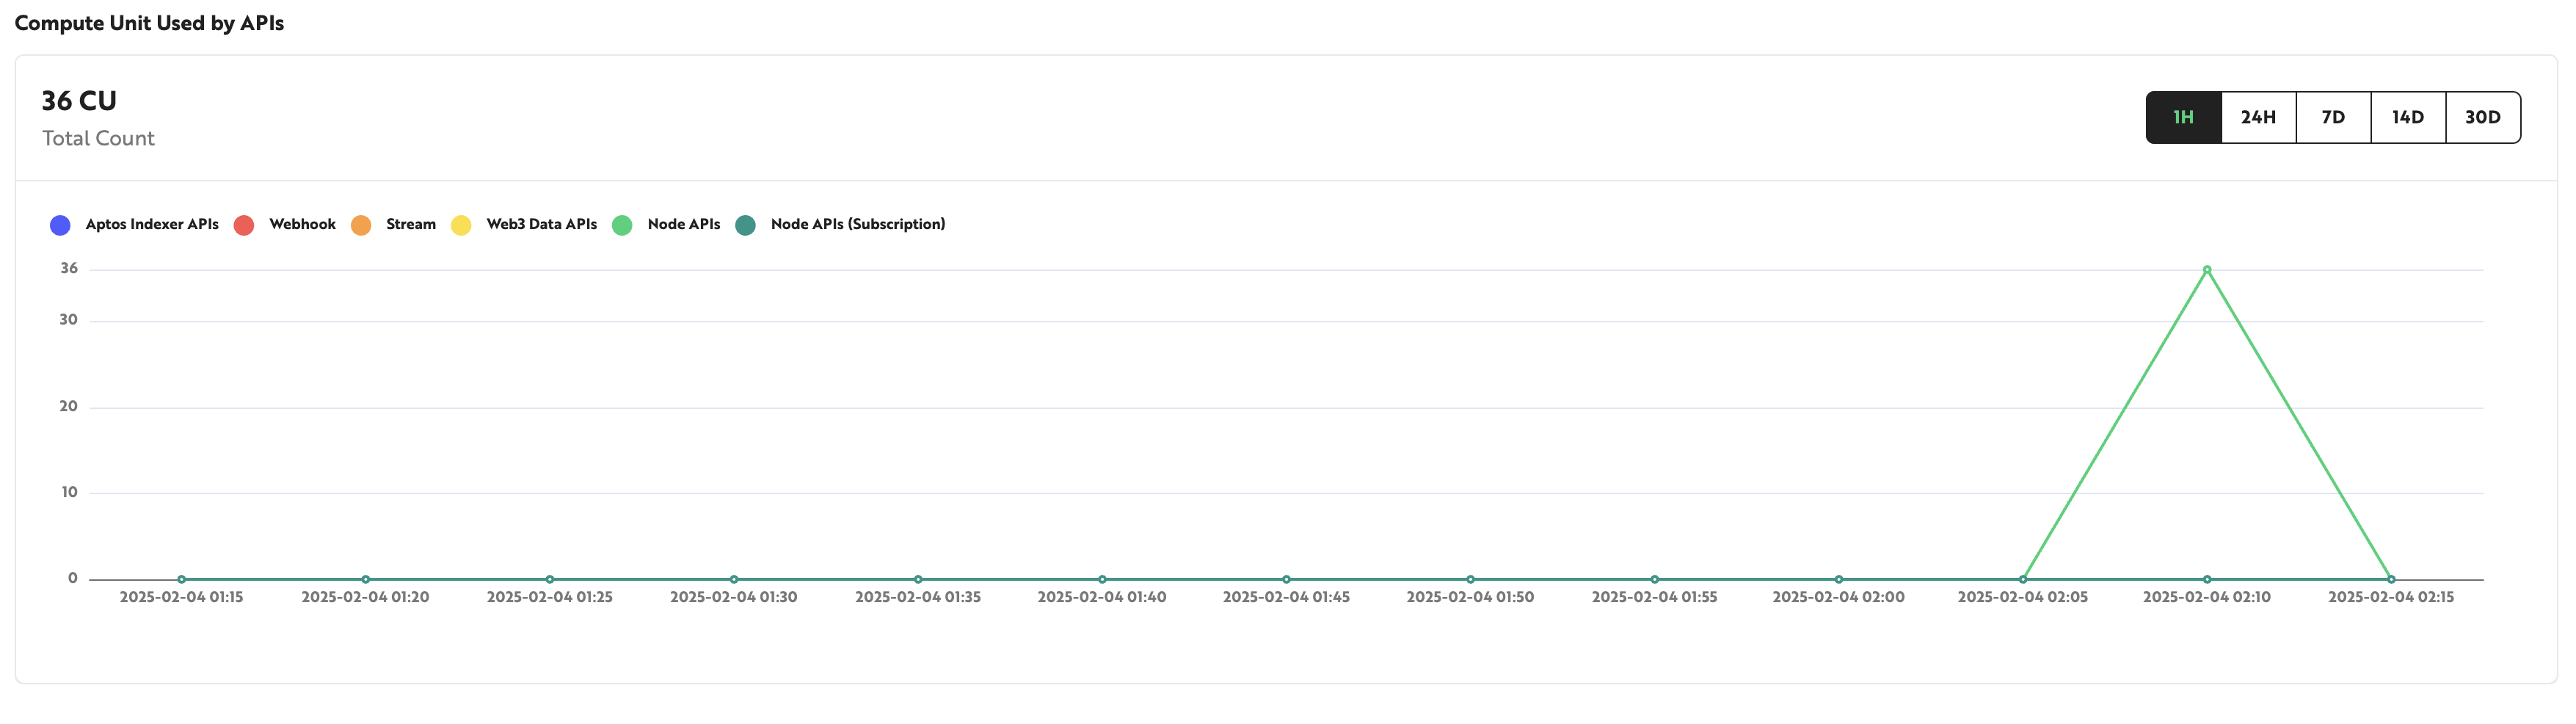This screenshot has height=724, width=2576.
Task: Click the Stream orange legend marker
Action: [x=361, y=225]
